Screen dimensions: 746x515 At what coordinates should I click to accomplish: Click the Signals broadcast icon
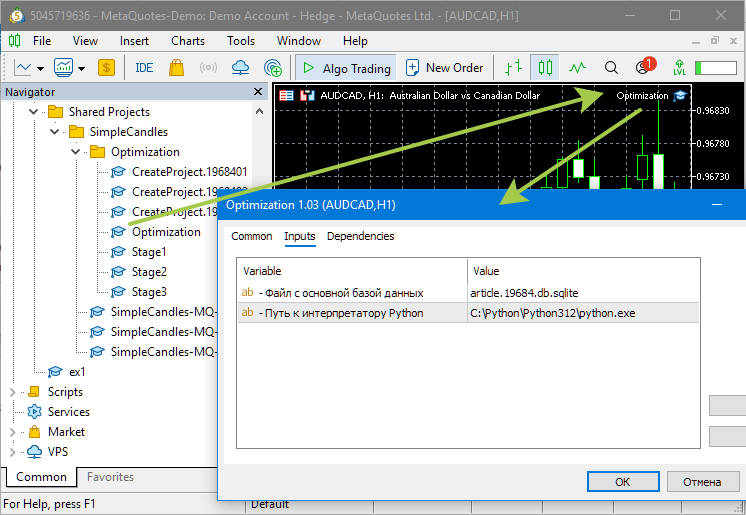pyautogui.click(x=208, y=68)
